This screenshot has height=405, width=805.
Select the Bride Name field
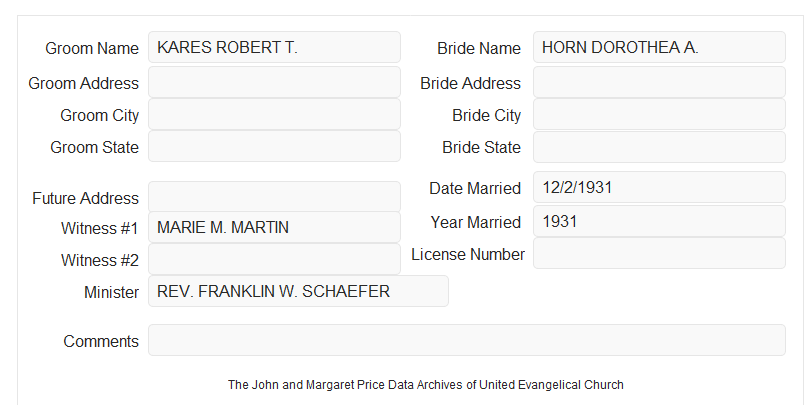659,47
